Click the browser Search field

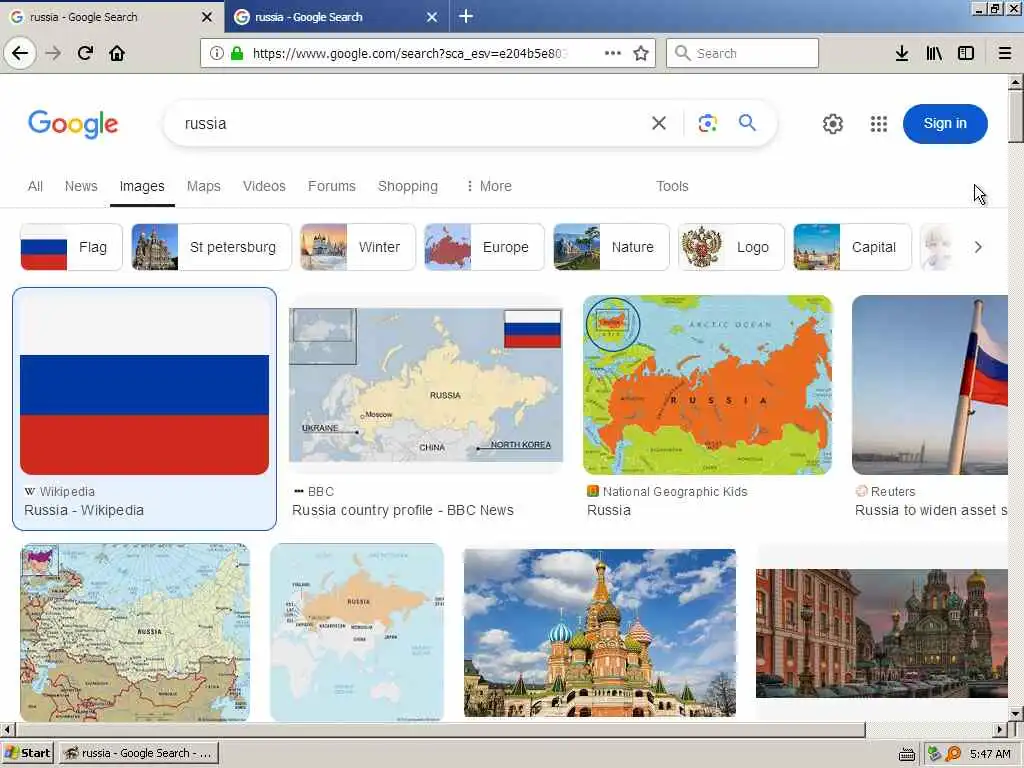(x=742, y=53)
